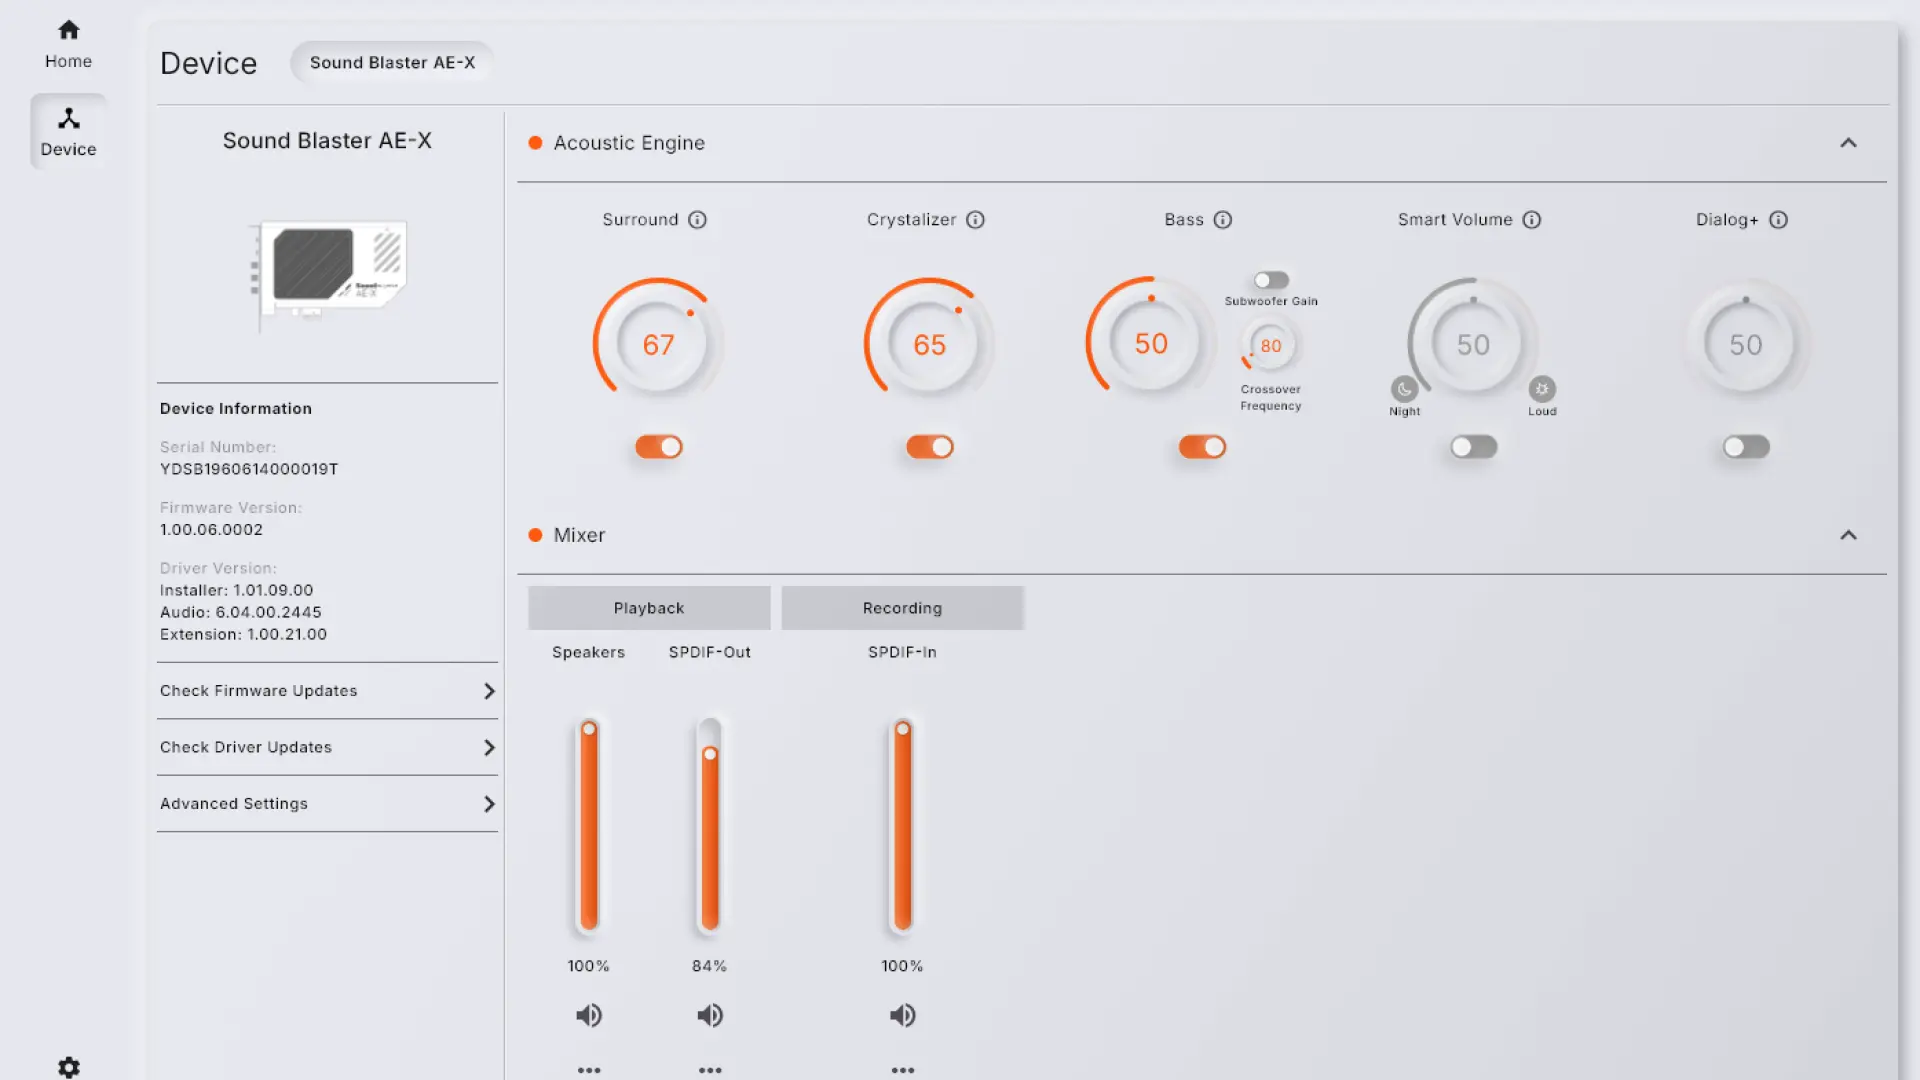Click the Installer: 1.01.09.00 line
The height and width of the screenshot is (1080, 1920).
236,590
